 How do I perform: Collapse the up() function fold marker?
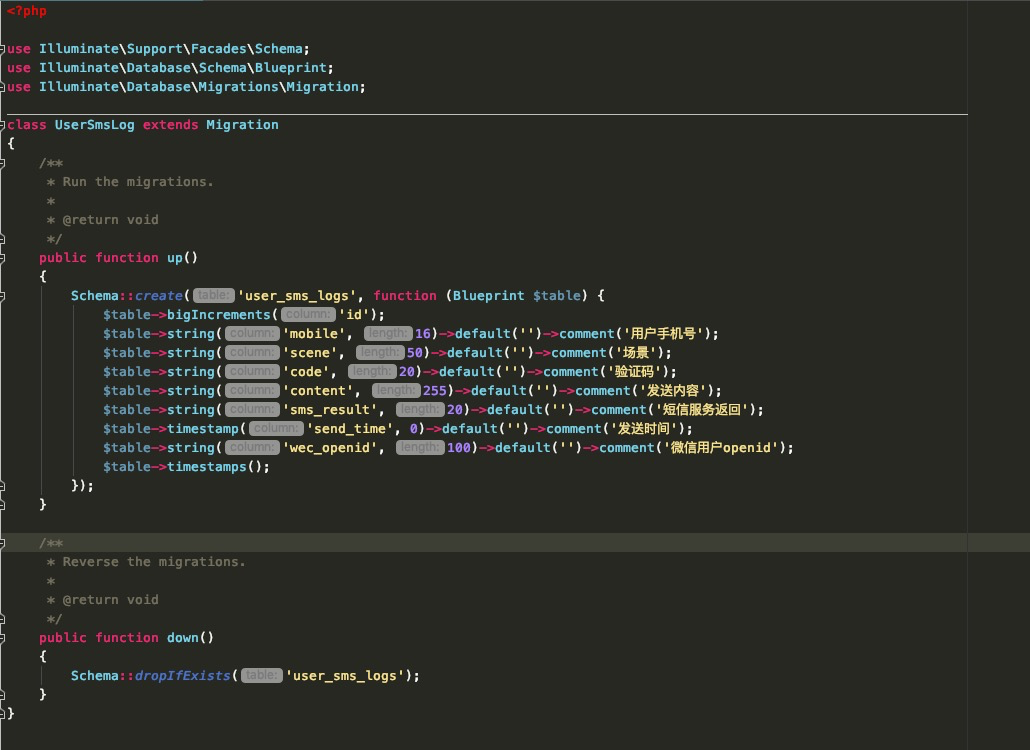pyautogui.click(x=3, y=258)
